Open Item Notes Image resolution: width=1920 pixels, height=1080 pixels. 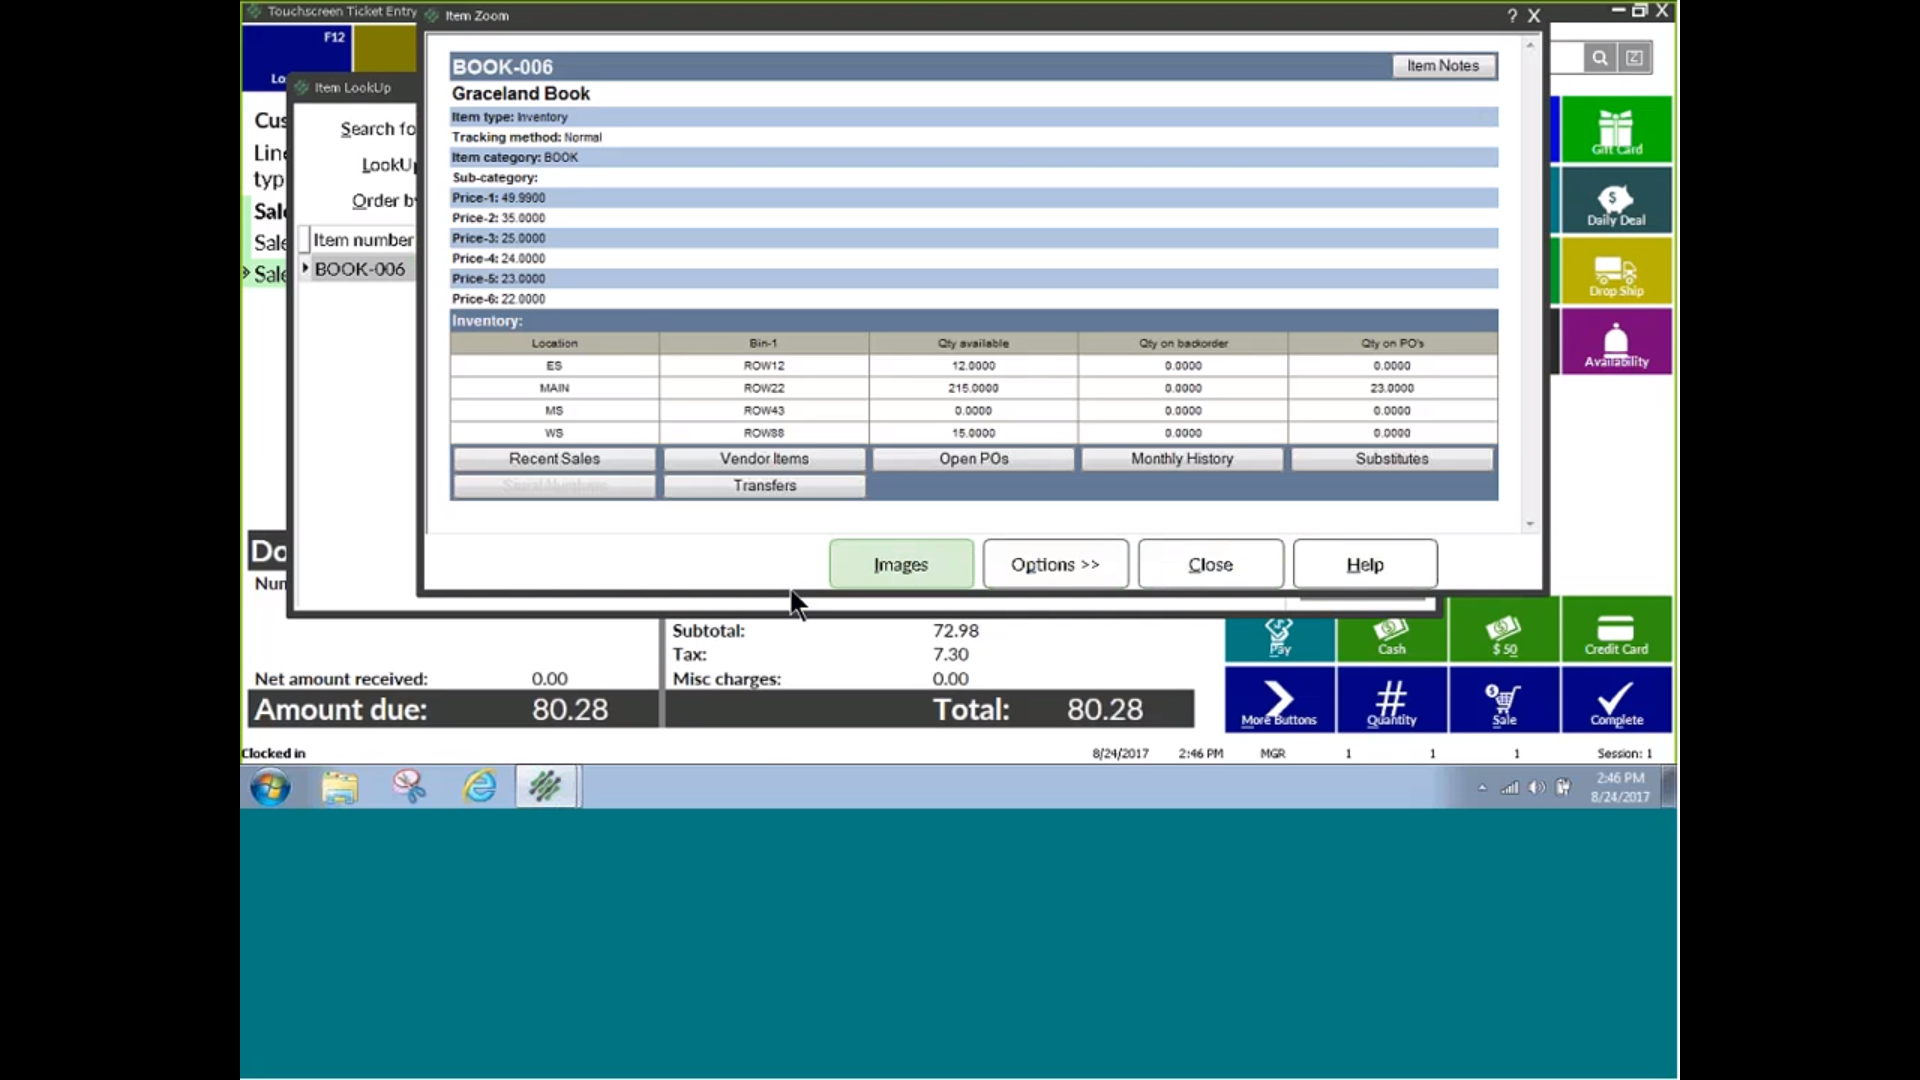coord(1442,66)
